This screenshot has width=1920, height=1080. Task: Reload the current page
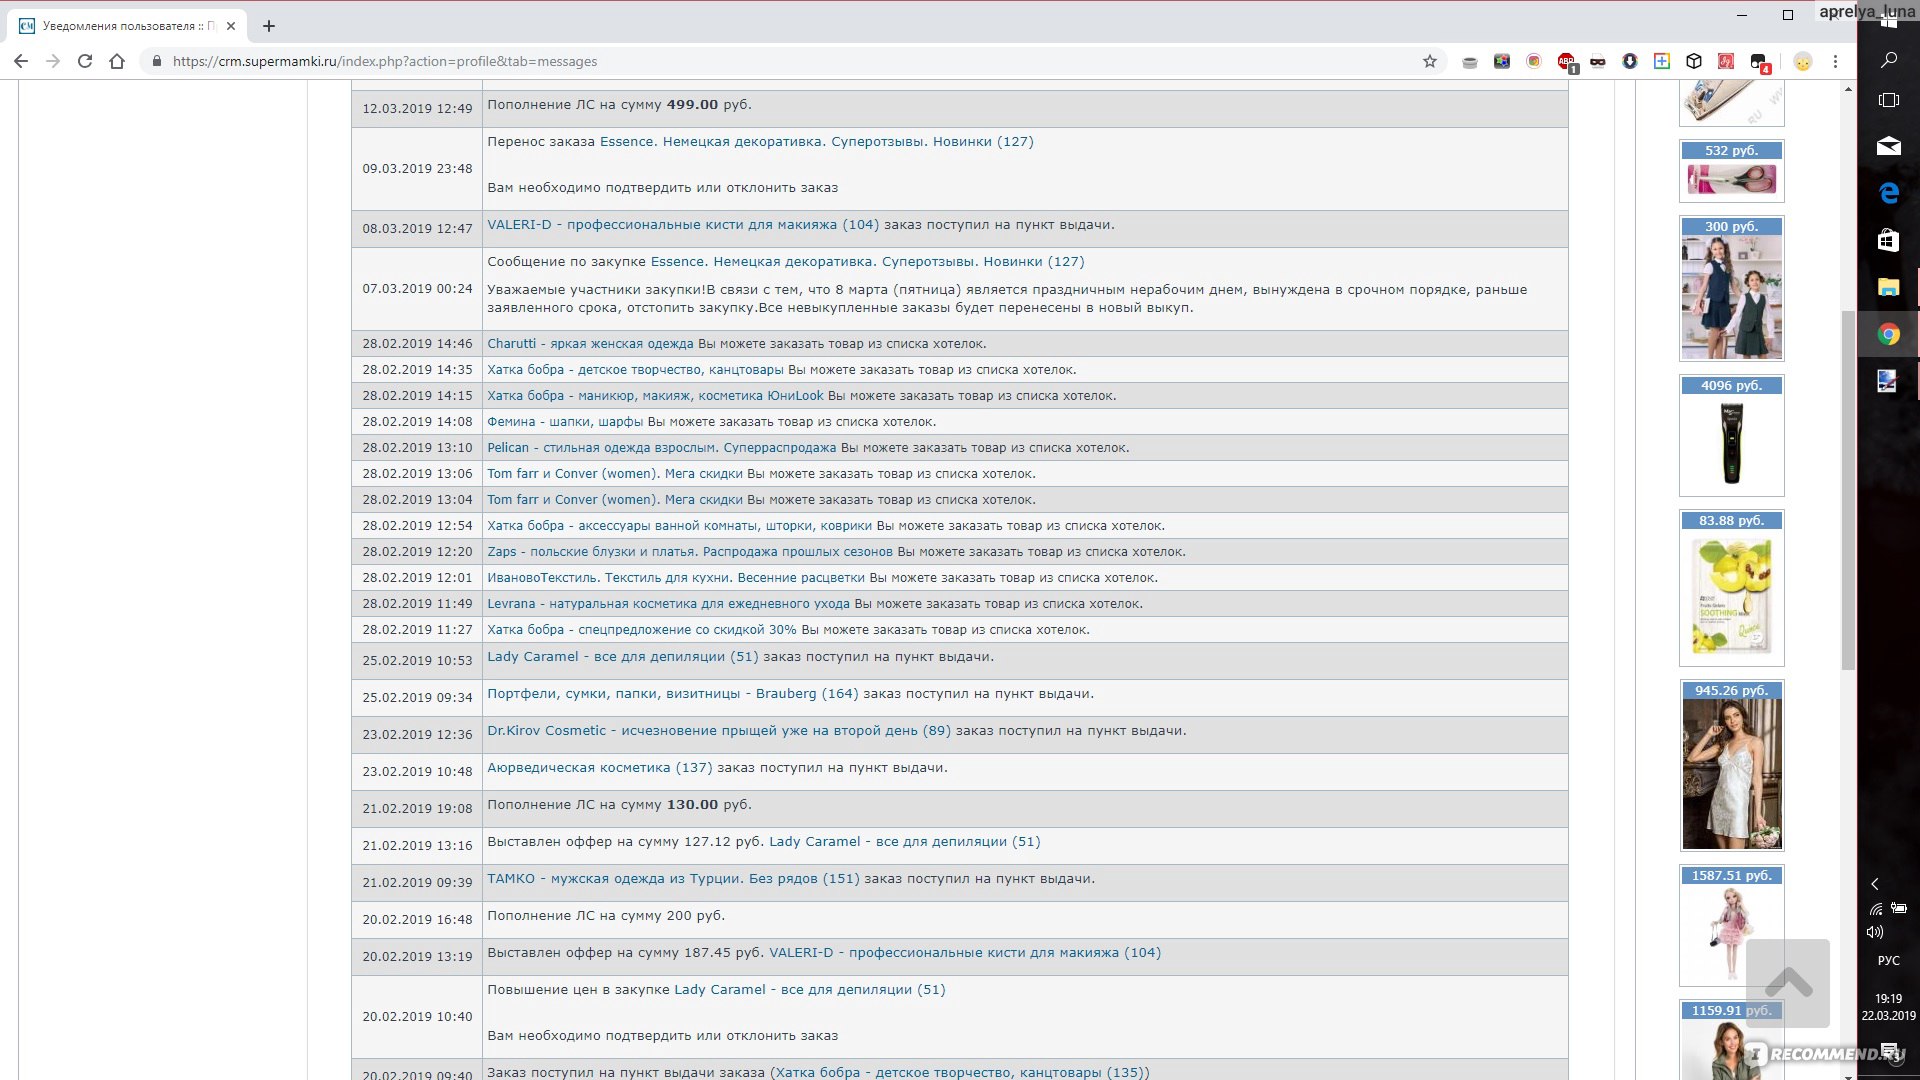click(x=85, y=61)
